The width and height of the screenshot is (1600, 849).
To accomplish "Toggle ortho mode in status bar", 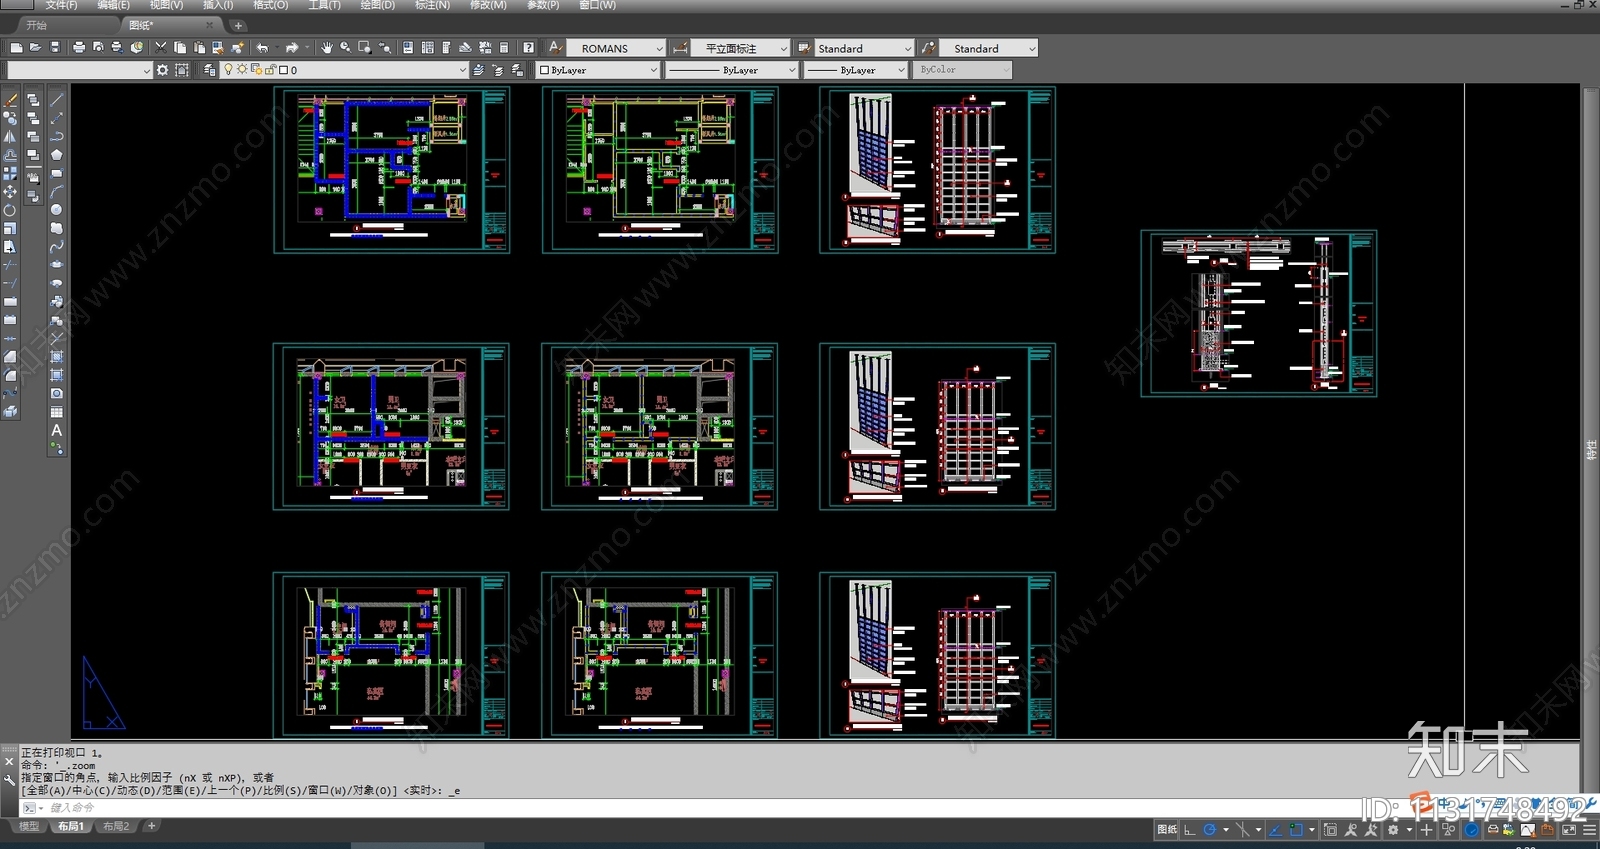I will click(x=1189, y=830).
